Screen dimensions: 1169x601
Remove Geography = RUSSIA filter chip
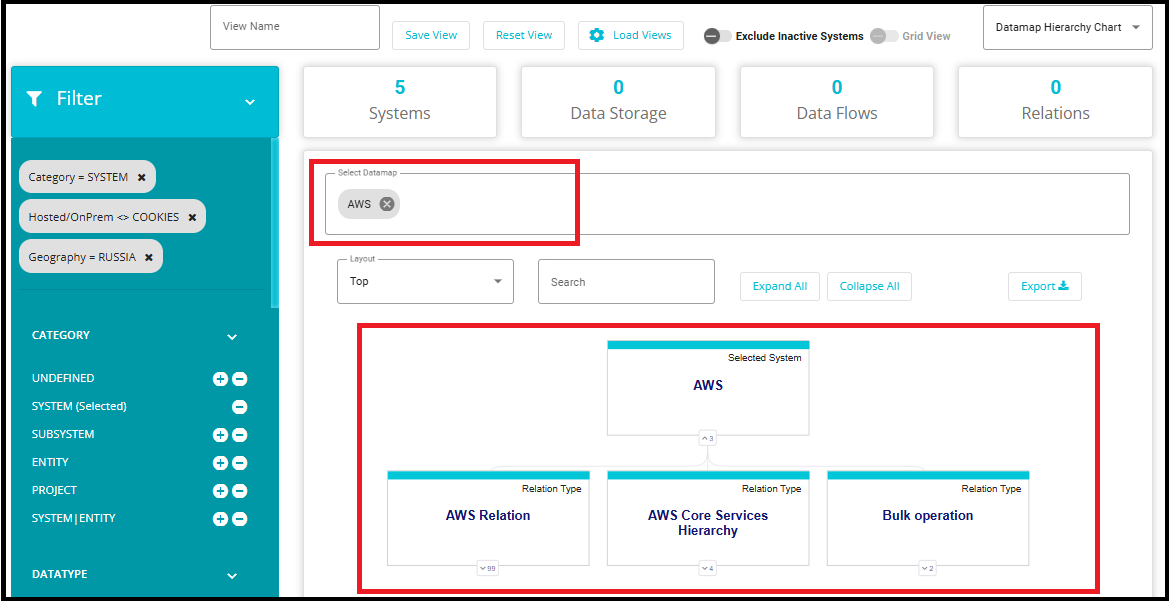click(x=149, y=257)
